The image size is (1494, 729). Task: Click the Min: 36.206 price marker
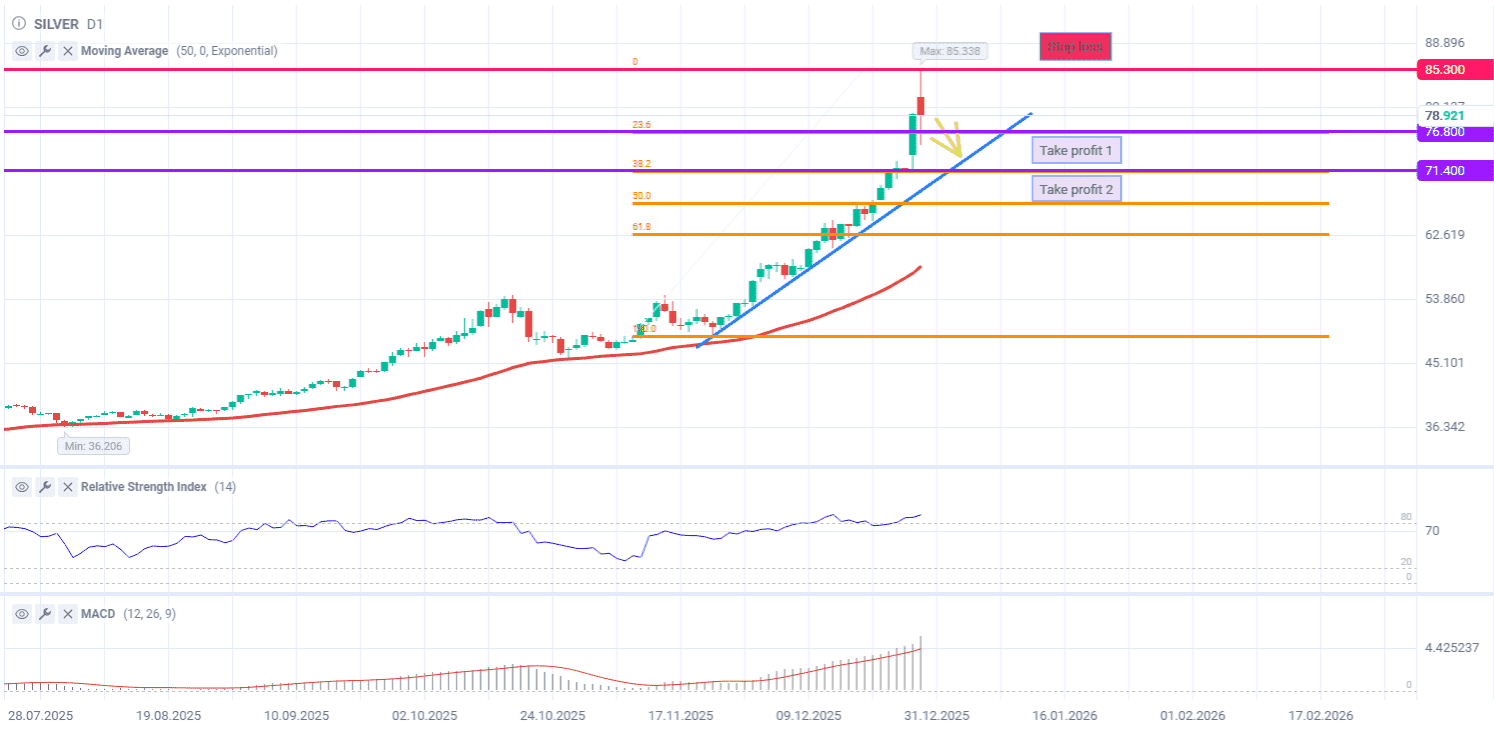pyautogui.click(x=92, y=446)
